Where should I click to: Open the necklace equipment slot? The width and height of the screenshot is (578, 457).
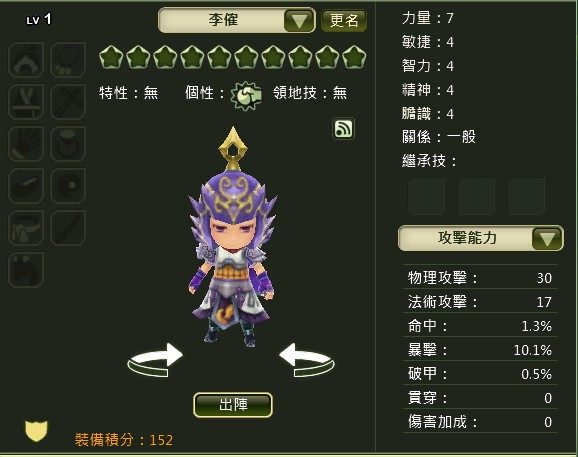68,59
